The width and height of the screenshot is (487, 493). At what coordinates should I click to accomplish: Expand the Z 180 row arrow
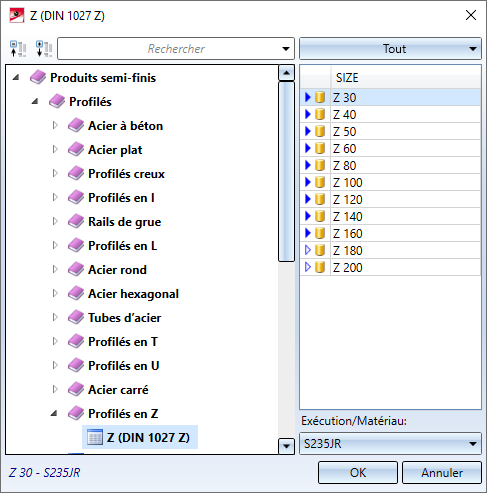pos(308,250)
